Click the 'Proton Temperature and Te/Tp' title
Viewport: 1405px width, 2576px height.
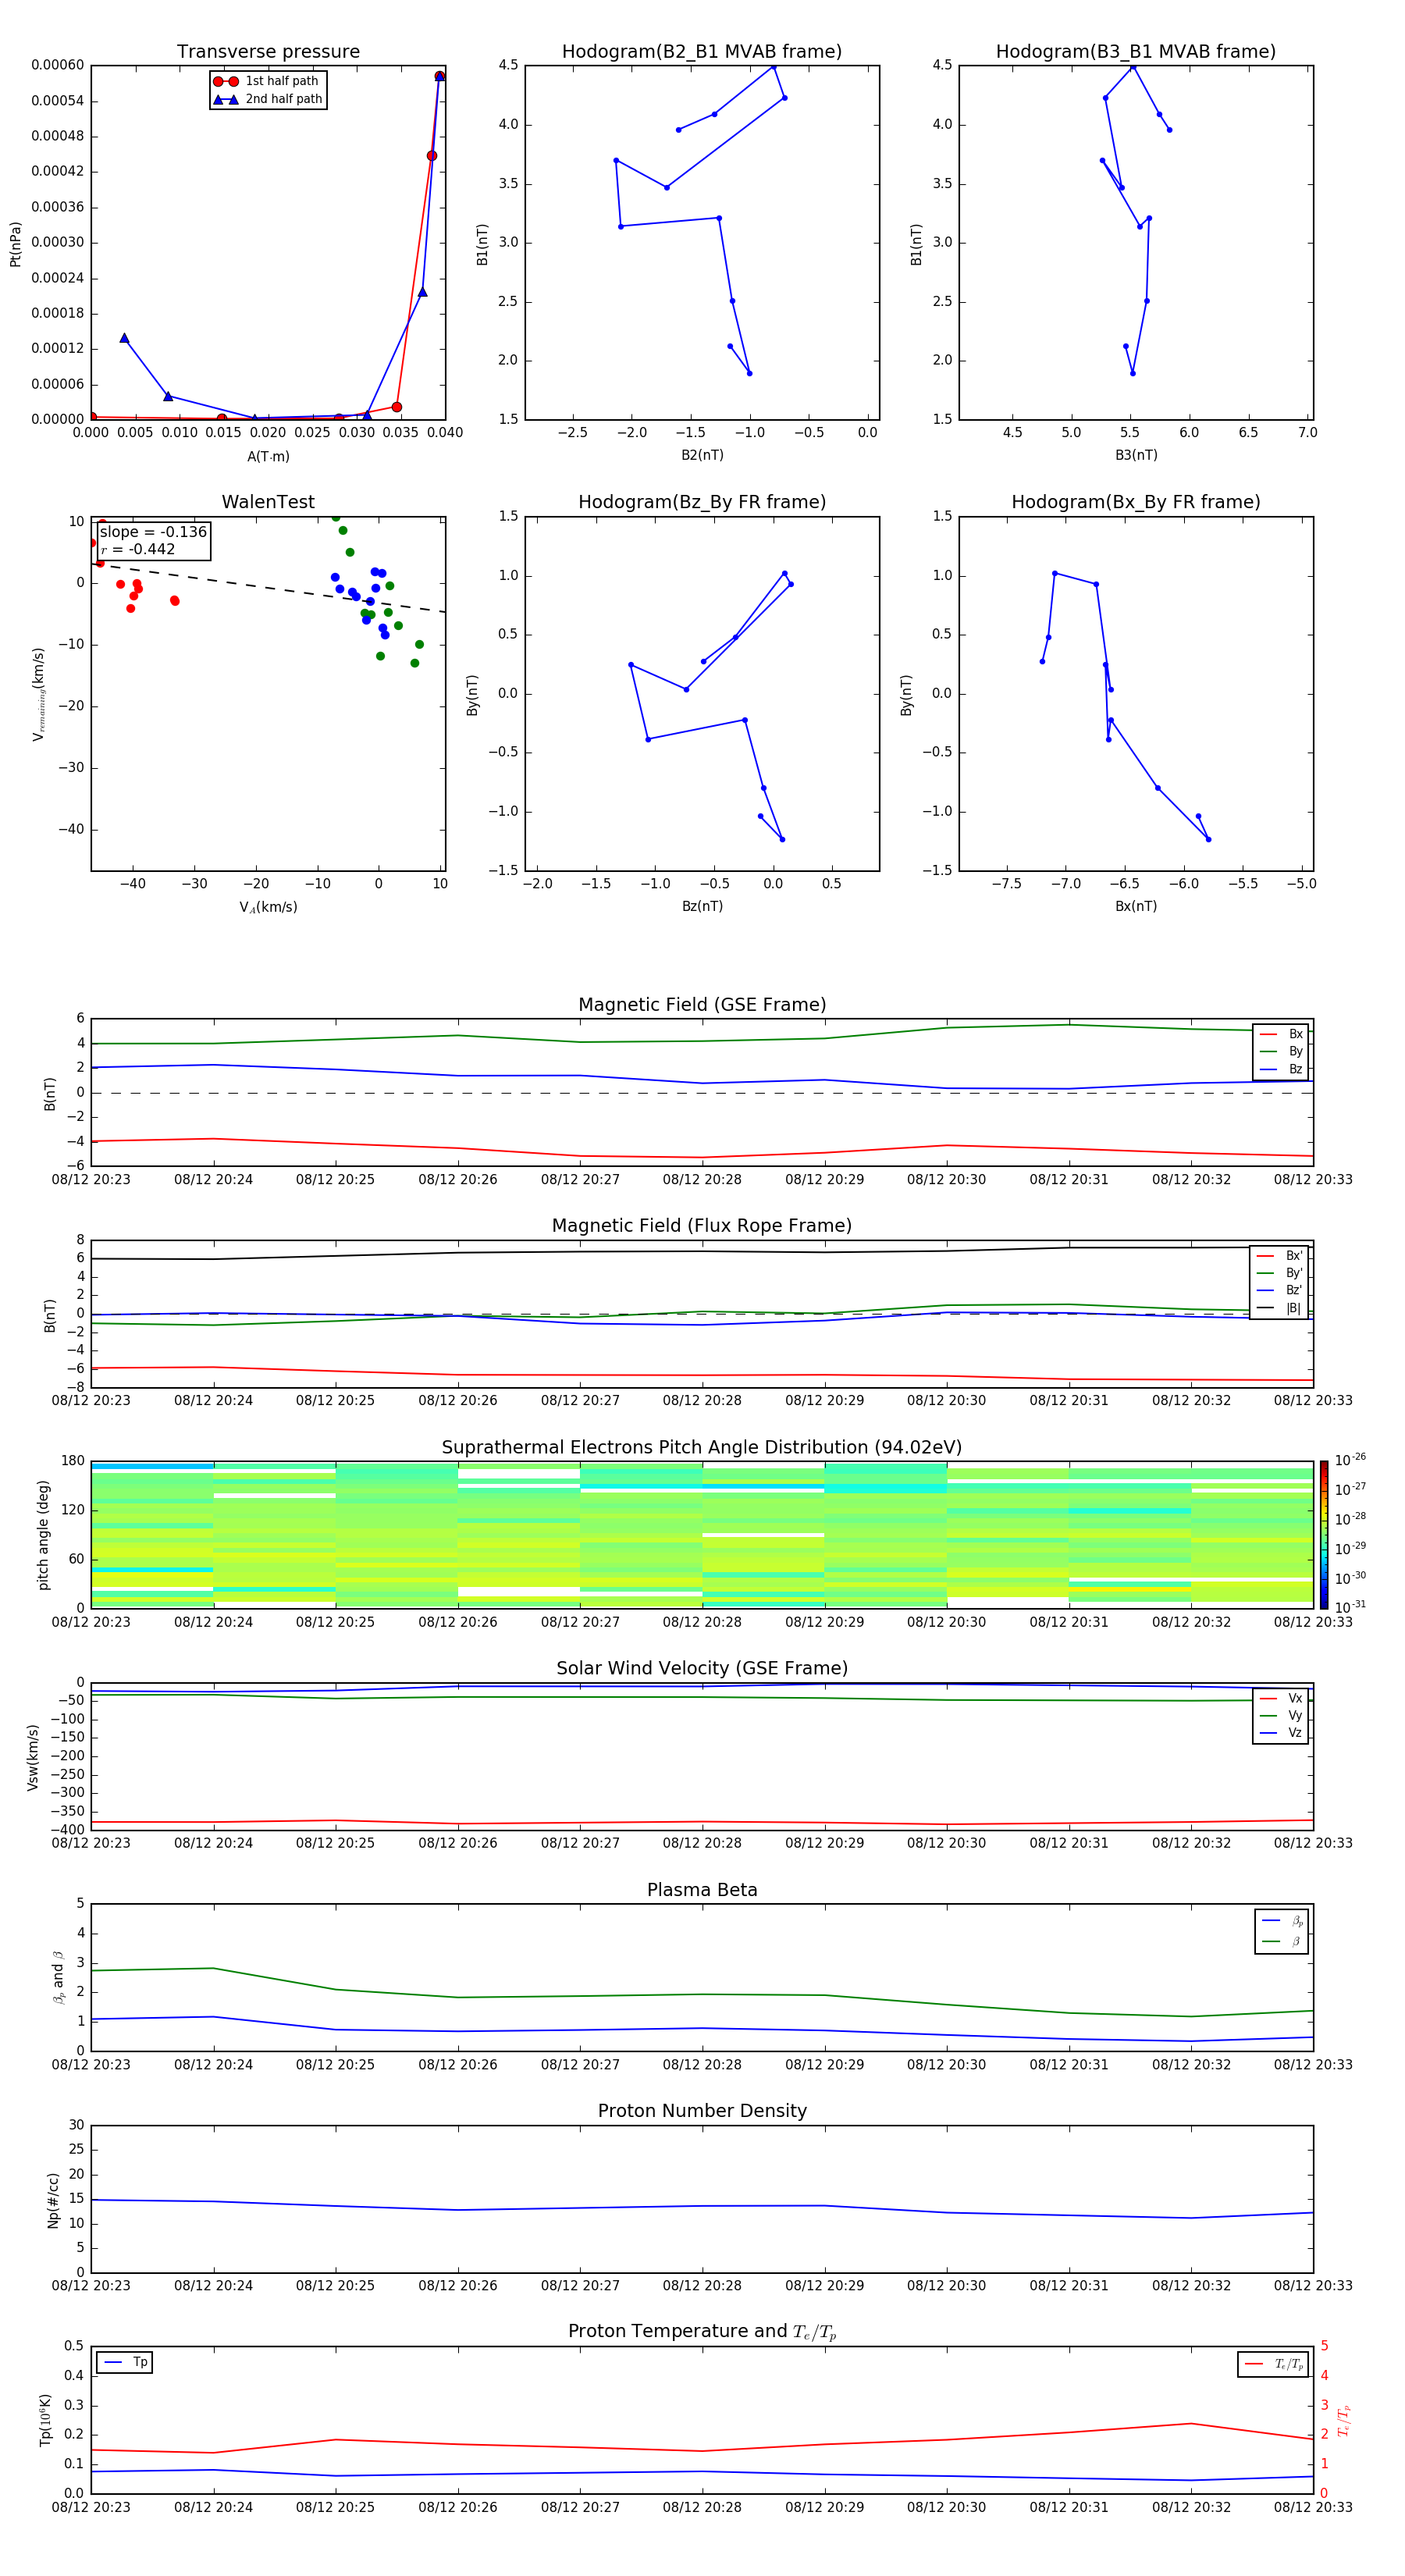click(702, 2331)
